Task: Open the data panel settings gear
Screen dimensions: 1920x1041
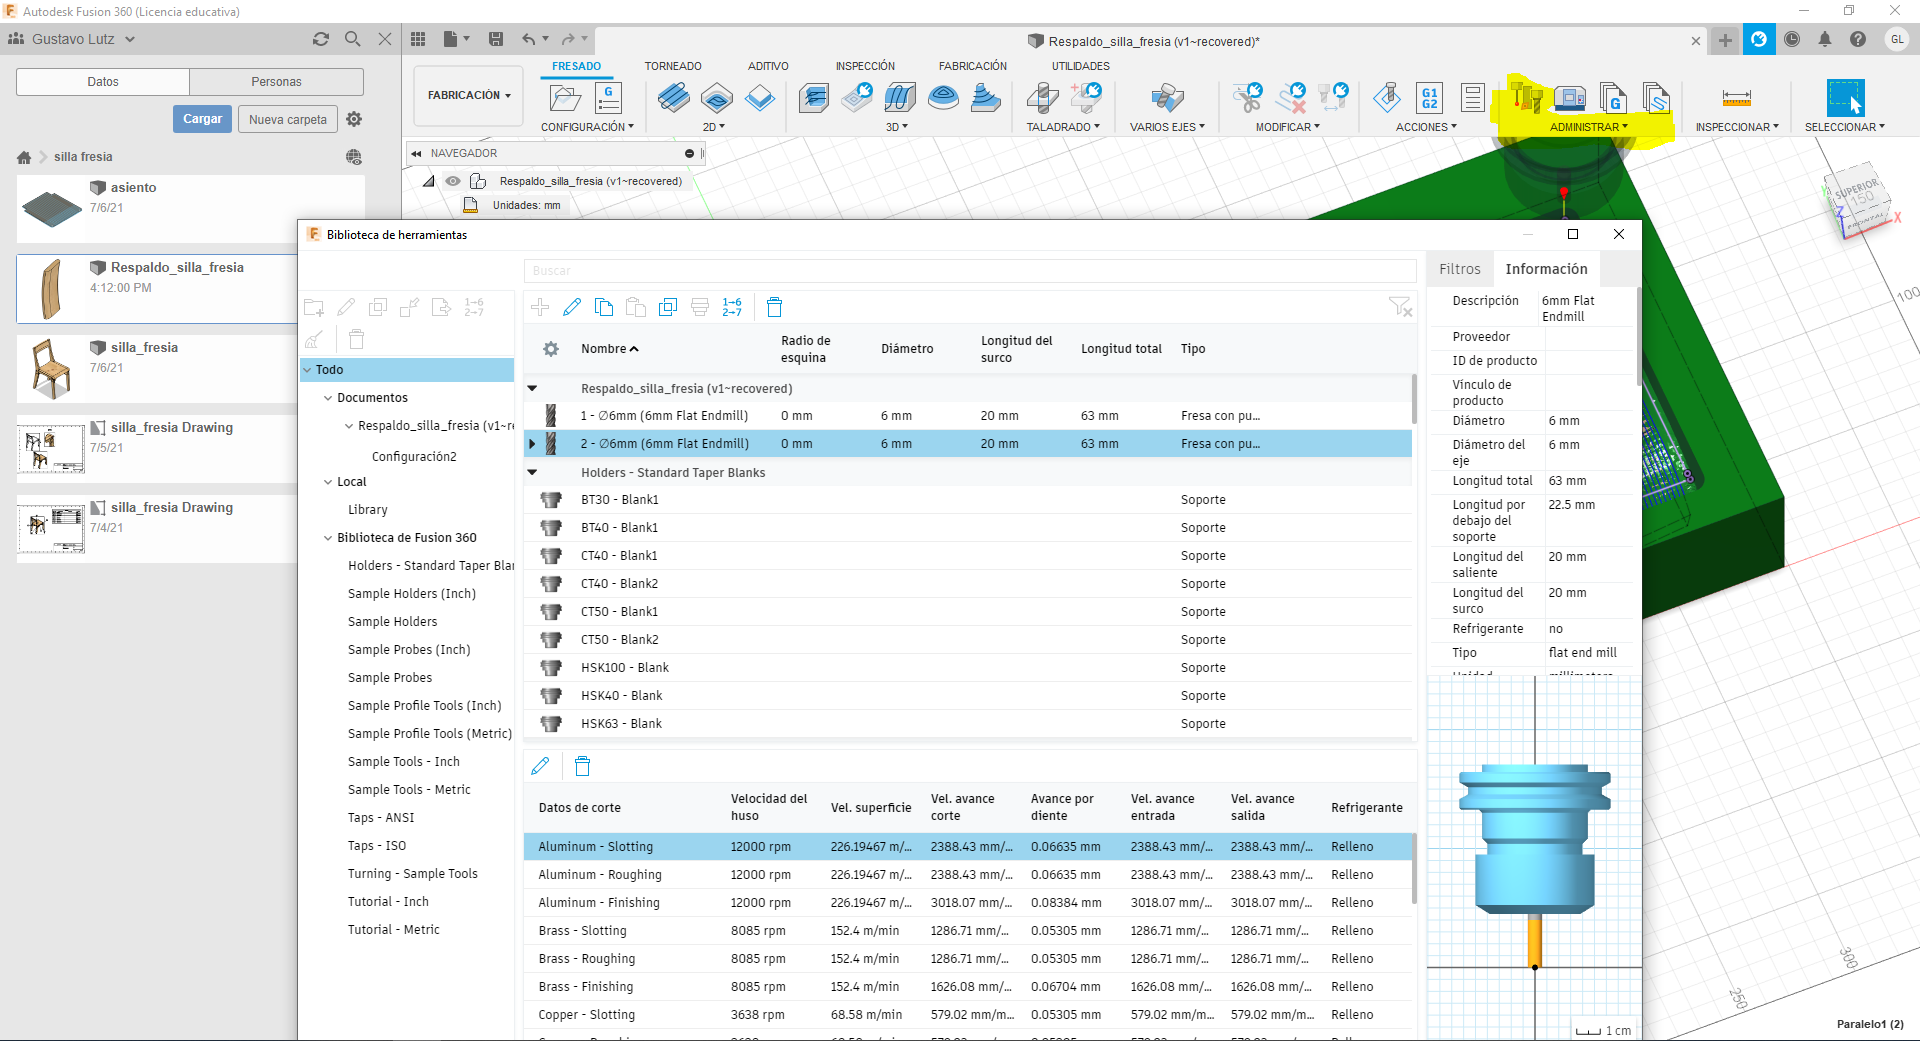Action: tap(354, 119)
